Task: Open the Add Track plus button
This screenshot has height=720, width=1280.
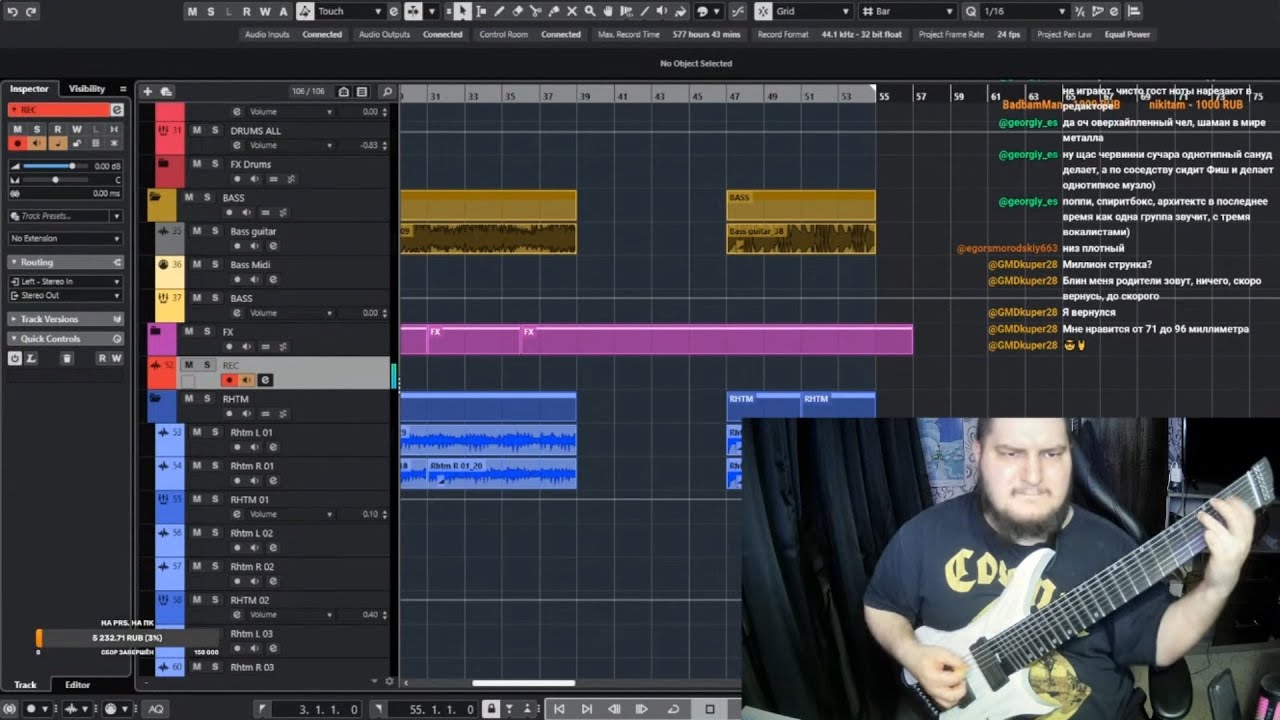Action: (x=147, y=91)
